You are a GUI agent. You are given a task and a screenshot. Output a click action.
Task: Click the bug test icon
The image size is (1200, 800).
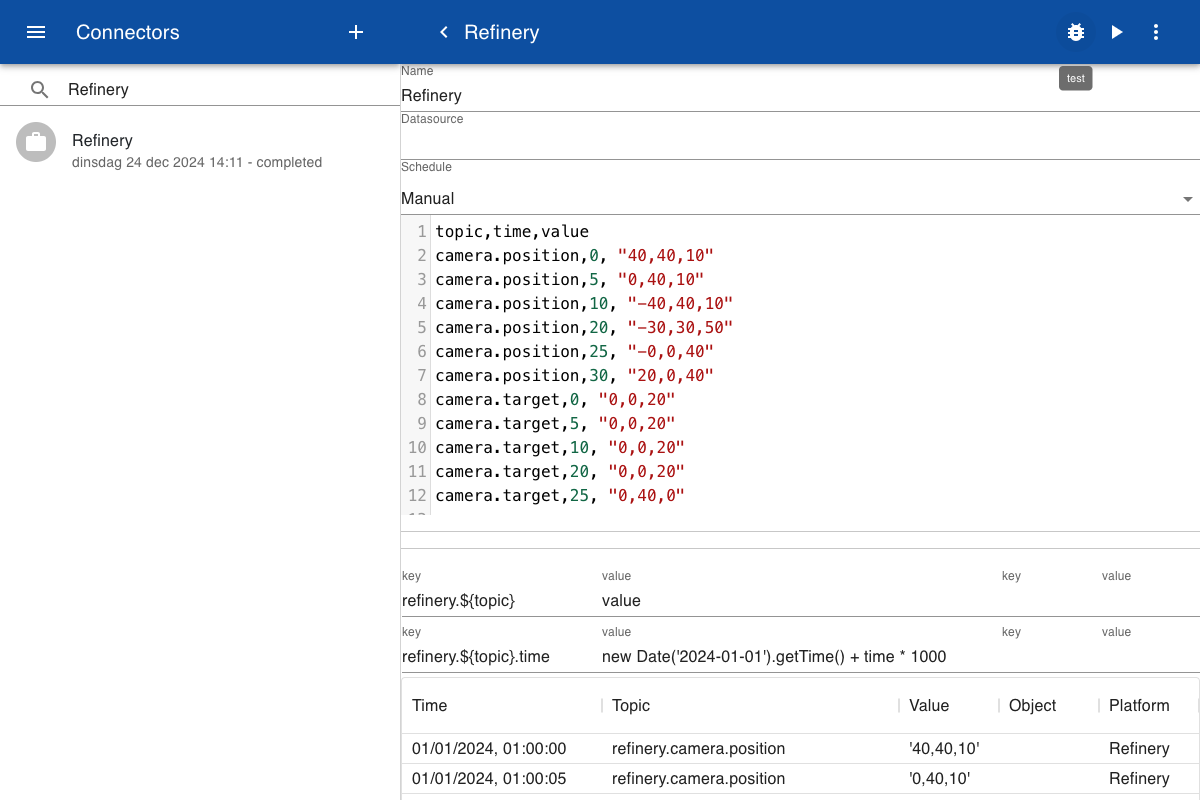pos(1076,32)
